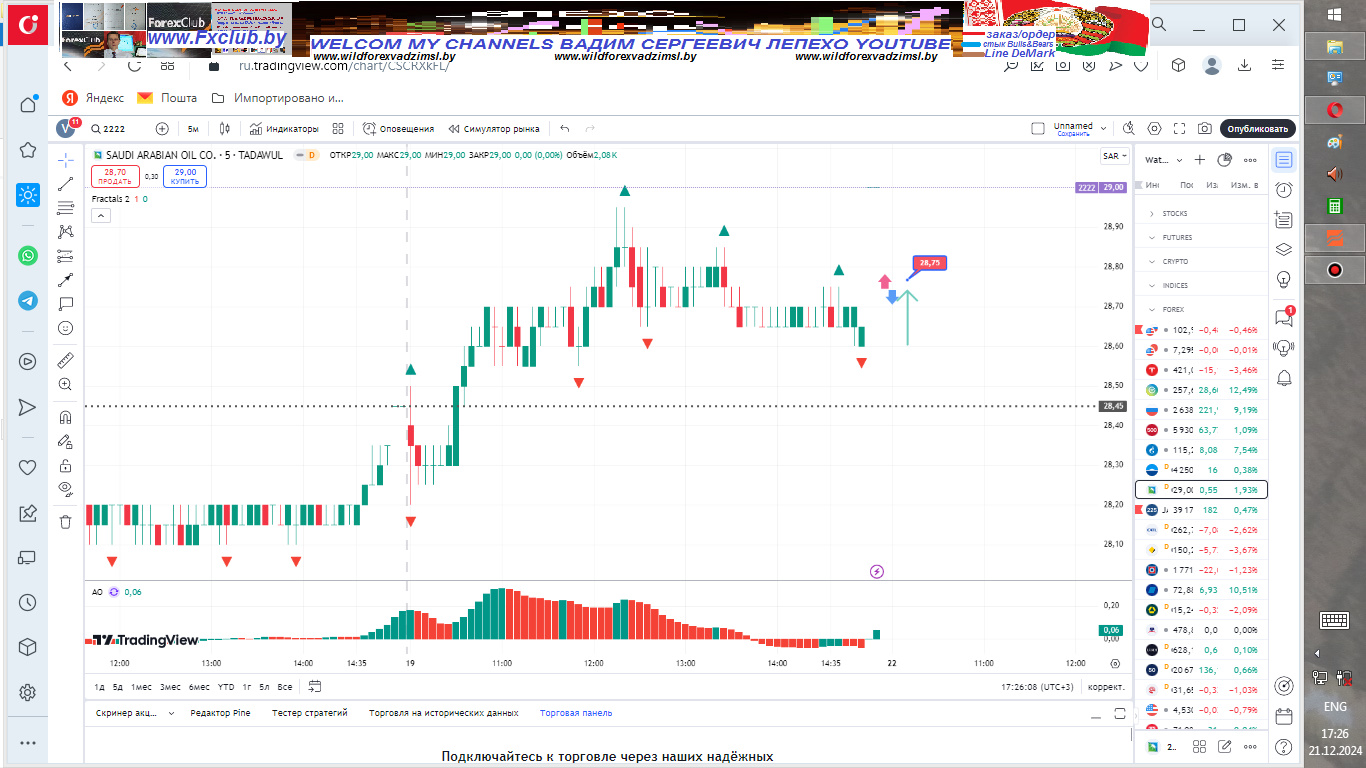The width and height of the screenshot is (1366, 768).
Task: Open indicator templates grid
Action: click(338, 129)
